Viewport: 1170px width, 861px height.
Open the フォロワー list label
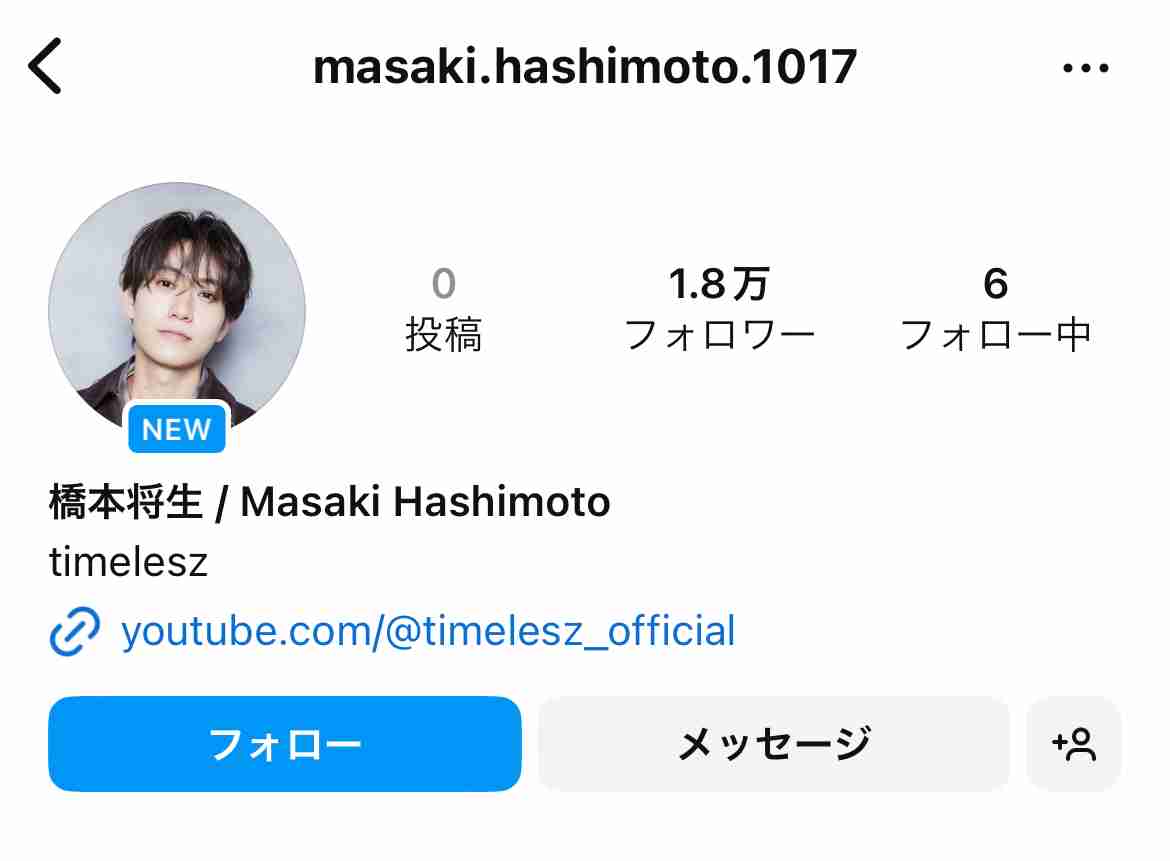pos(719,334)
